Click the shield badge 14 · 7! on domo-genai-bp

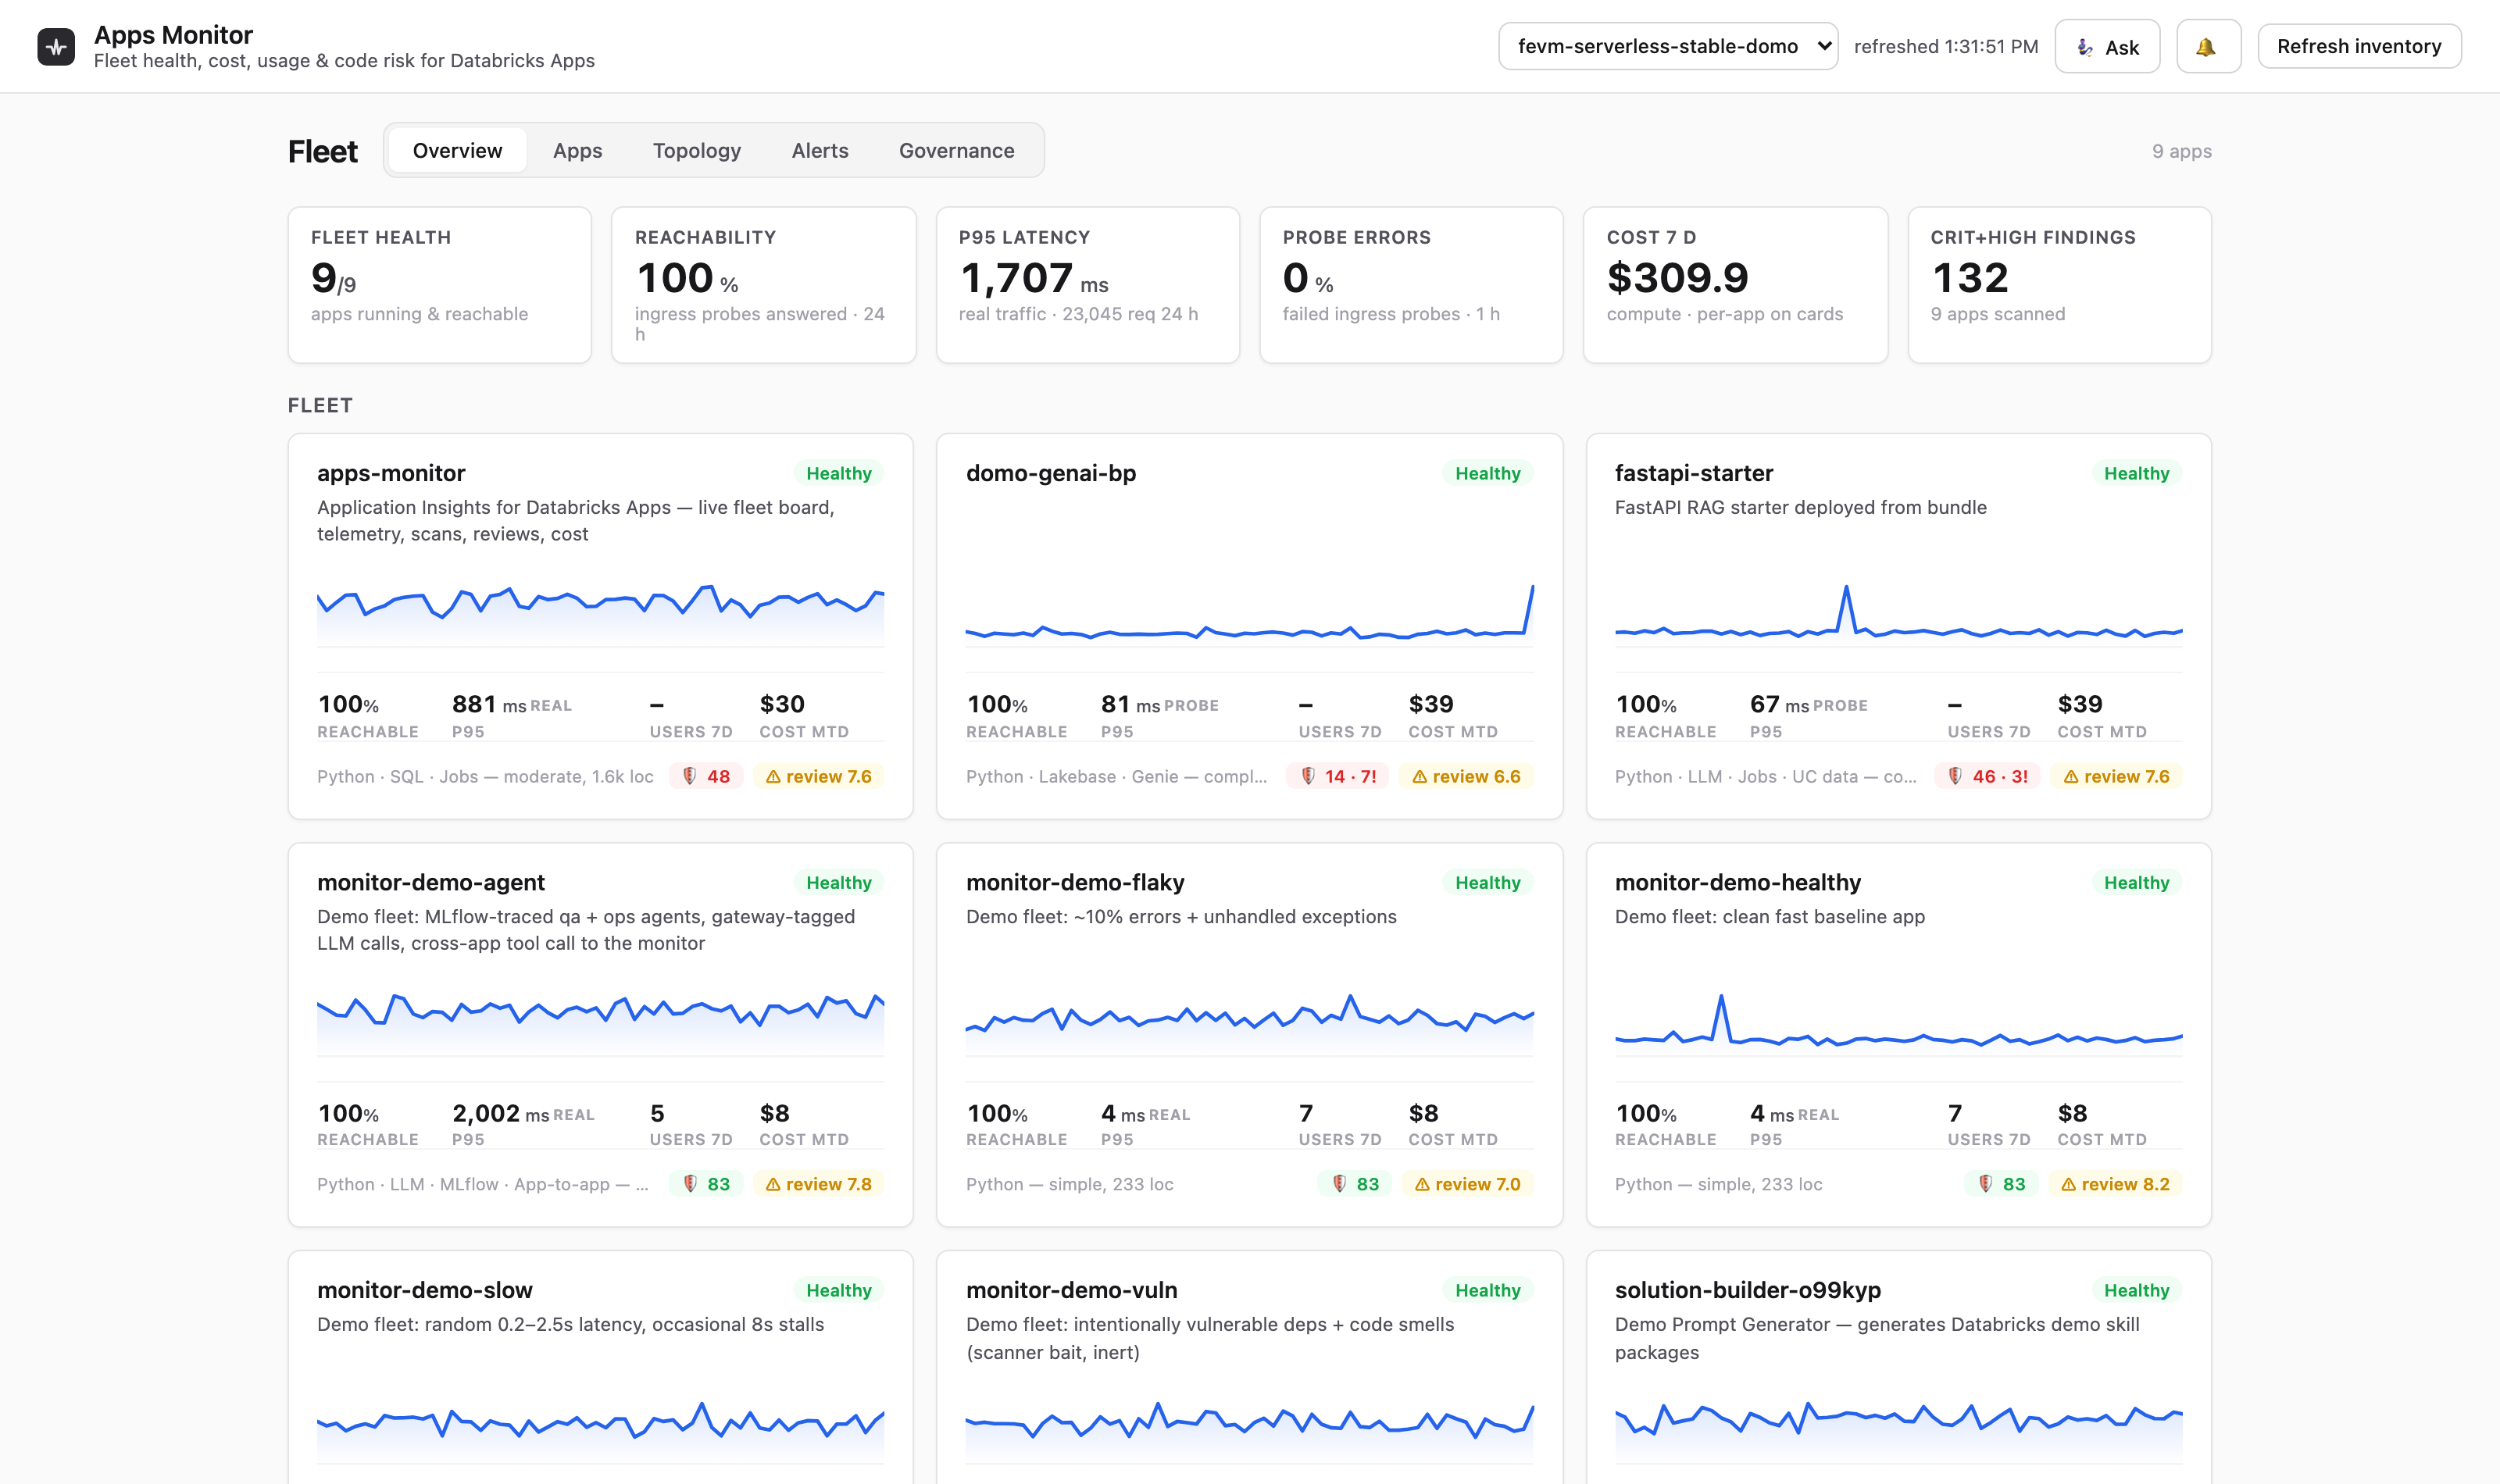point(1337,776)
